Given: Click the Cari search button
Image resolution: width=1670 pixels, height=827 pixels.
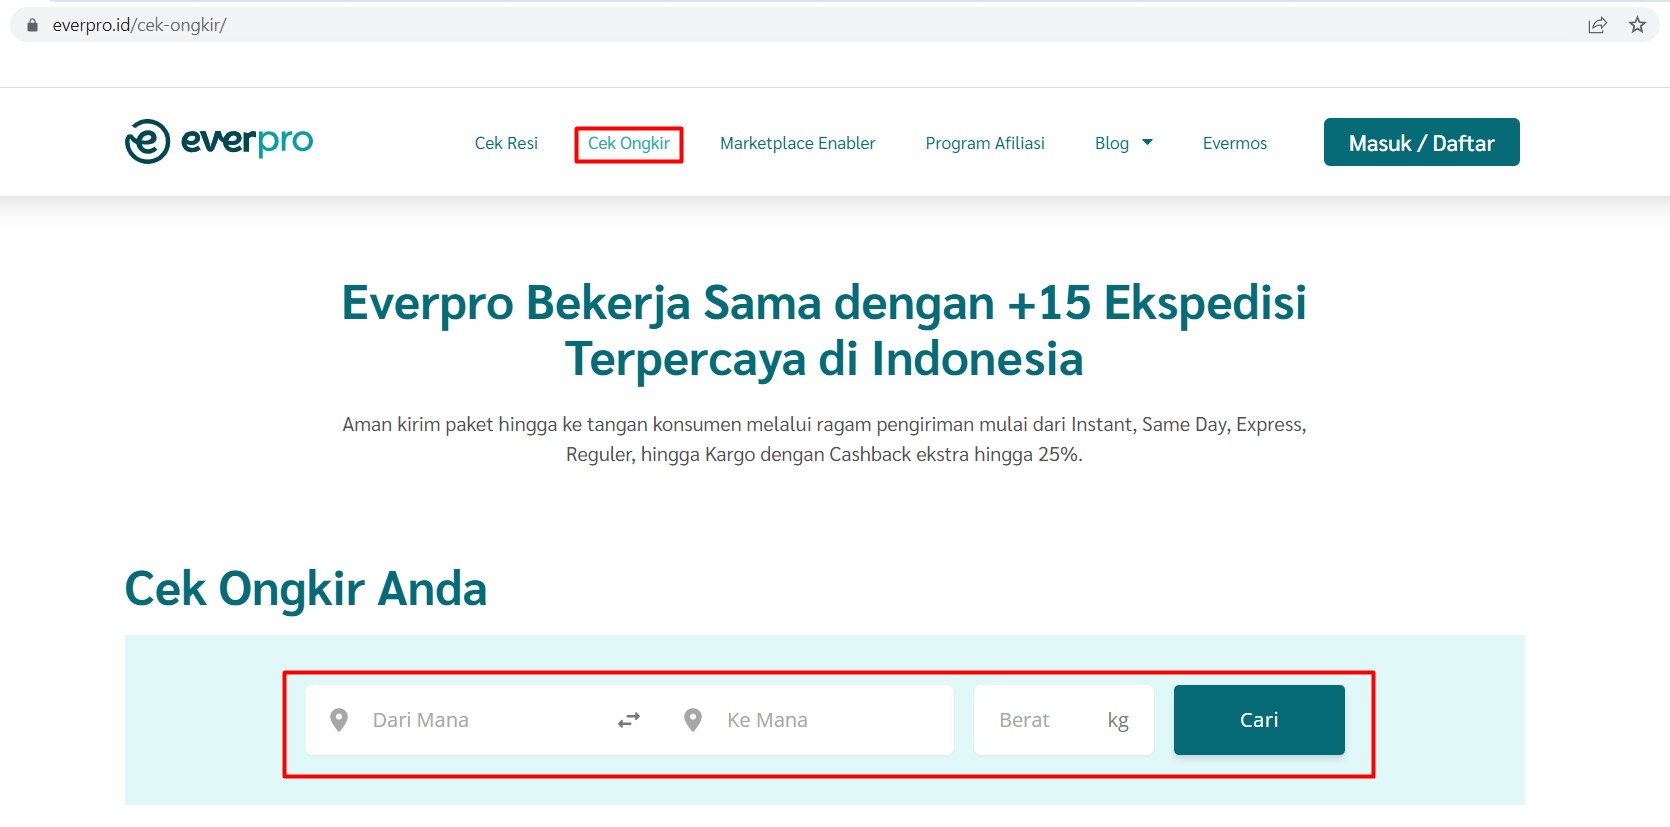Looking at the screenshot, I should 1259,720.
